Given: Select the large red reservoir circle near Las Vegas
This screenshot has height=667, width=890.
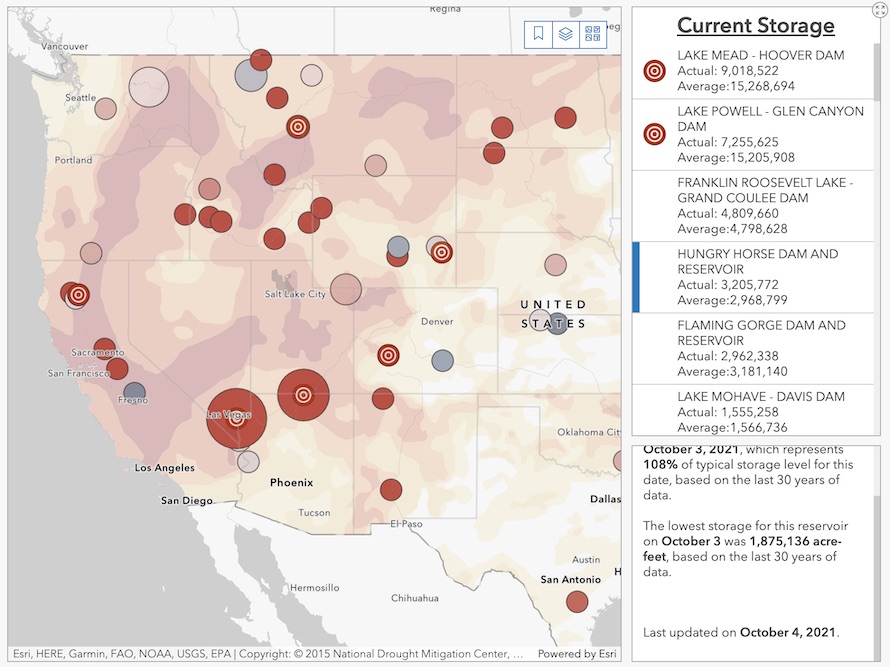Looking at the screenshot, I should tap(236, 419).
